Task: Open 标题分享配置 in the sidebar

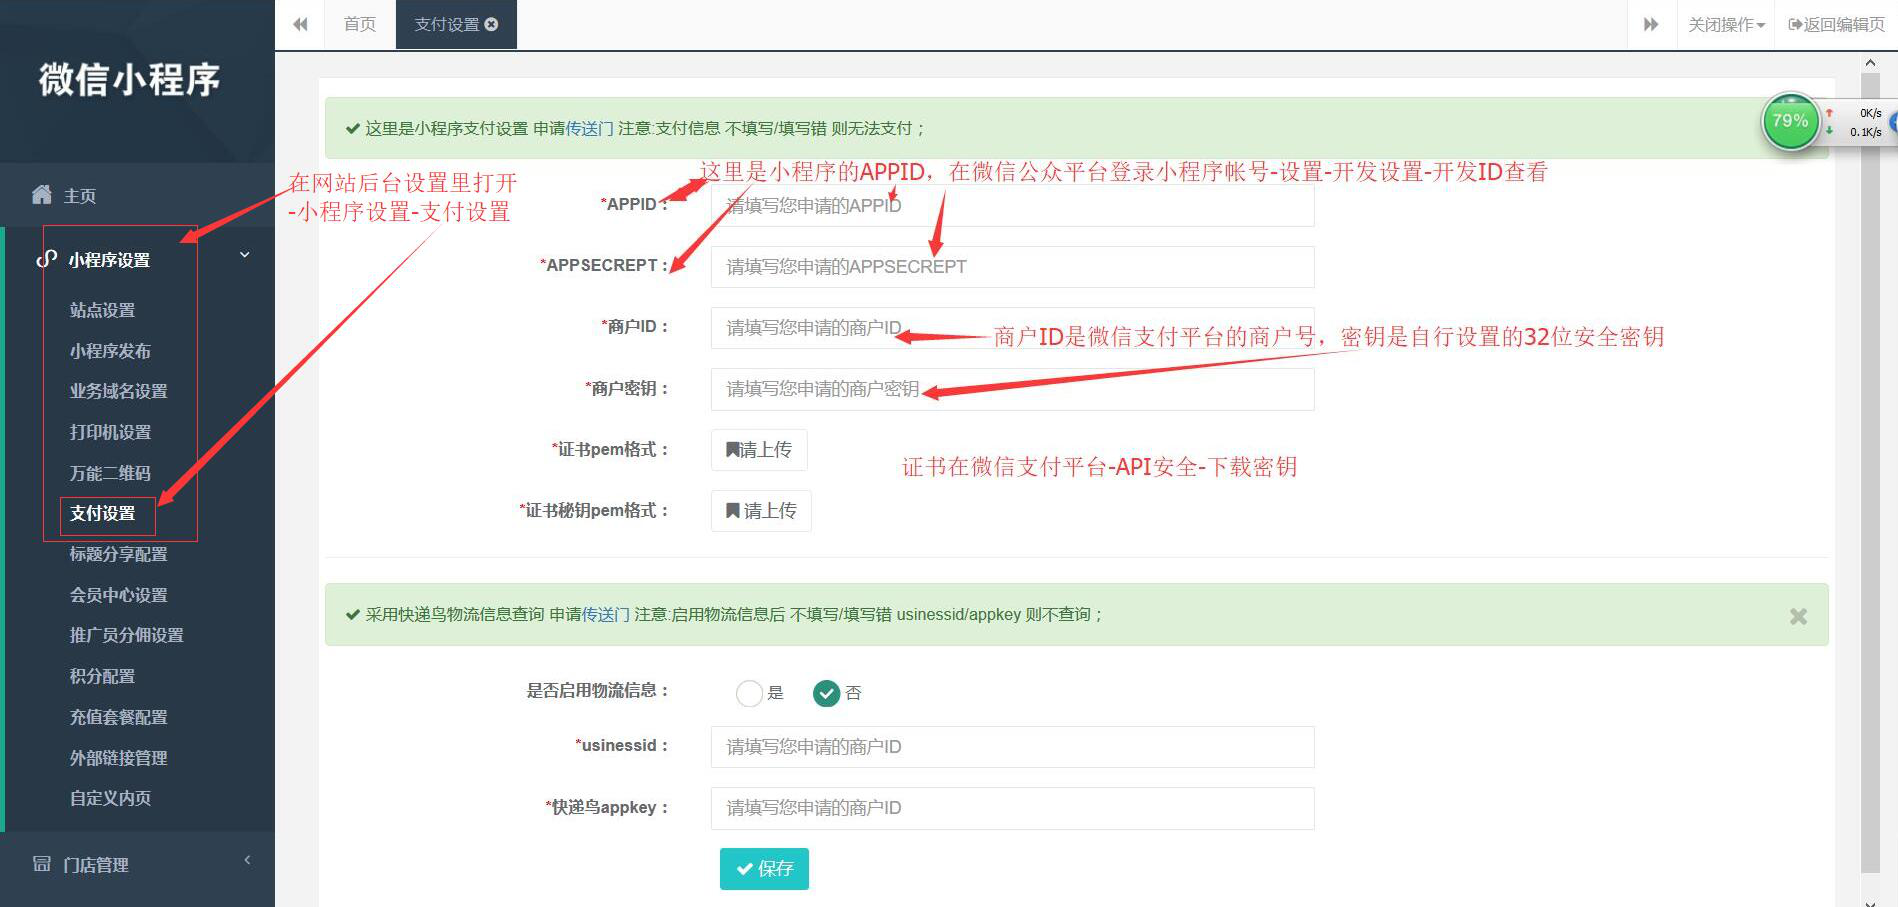Action: pyautogui.click(x=118, y=554)
